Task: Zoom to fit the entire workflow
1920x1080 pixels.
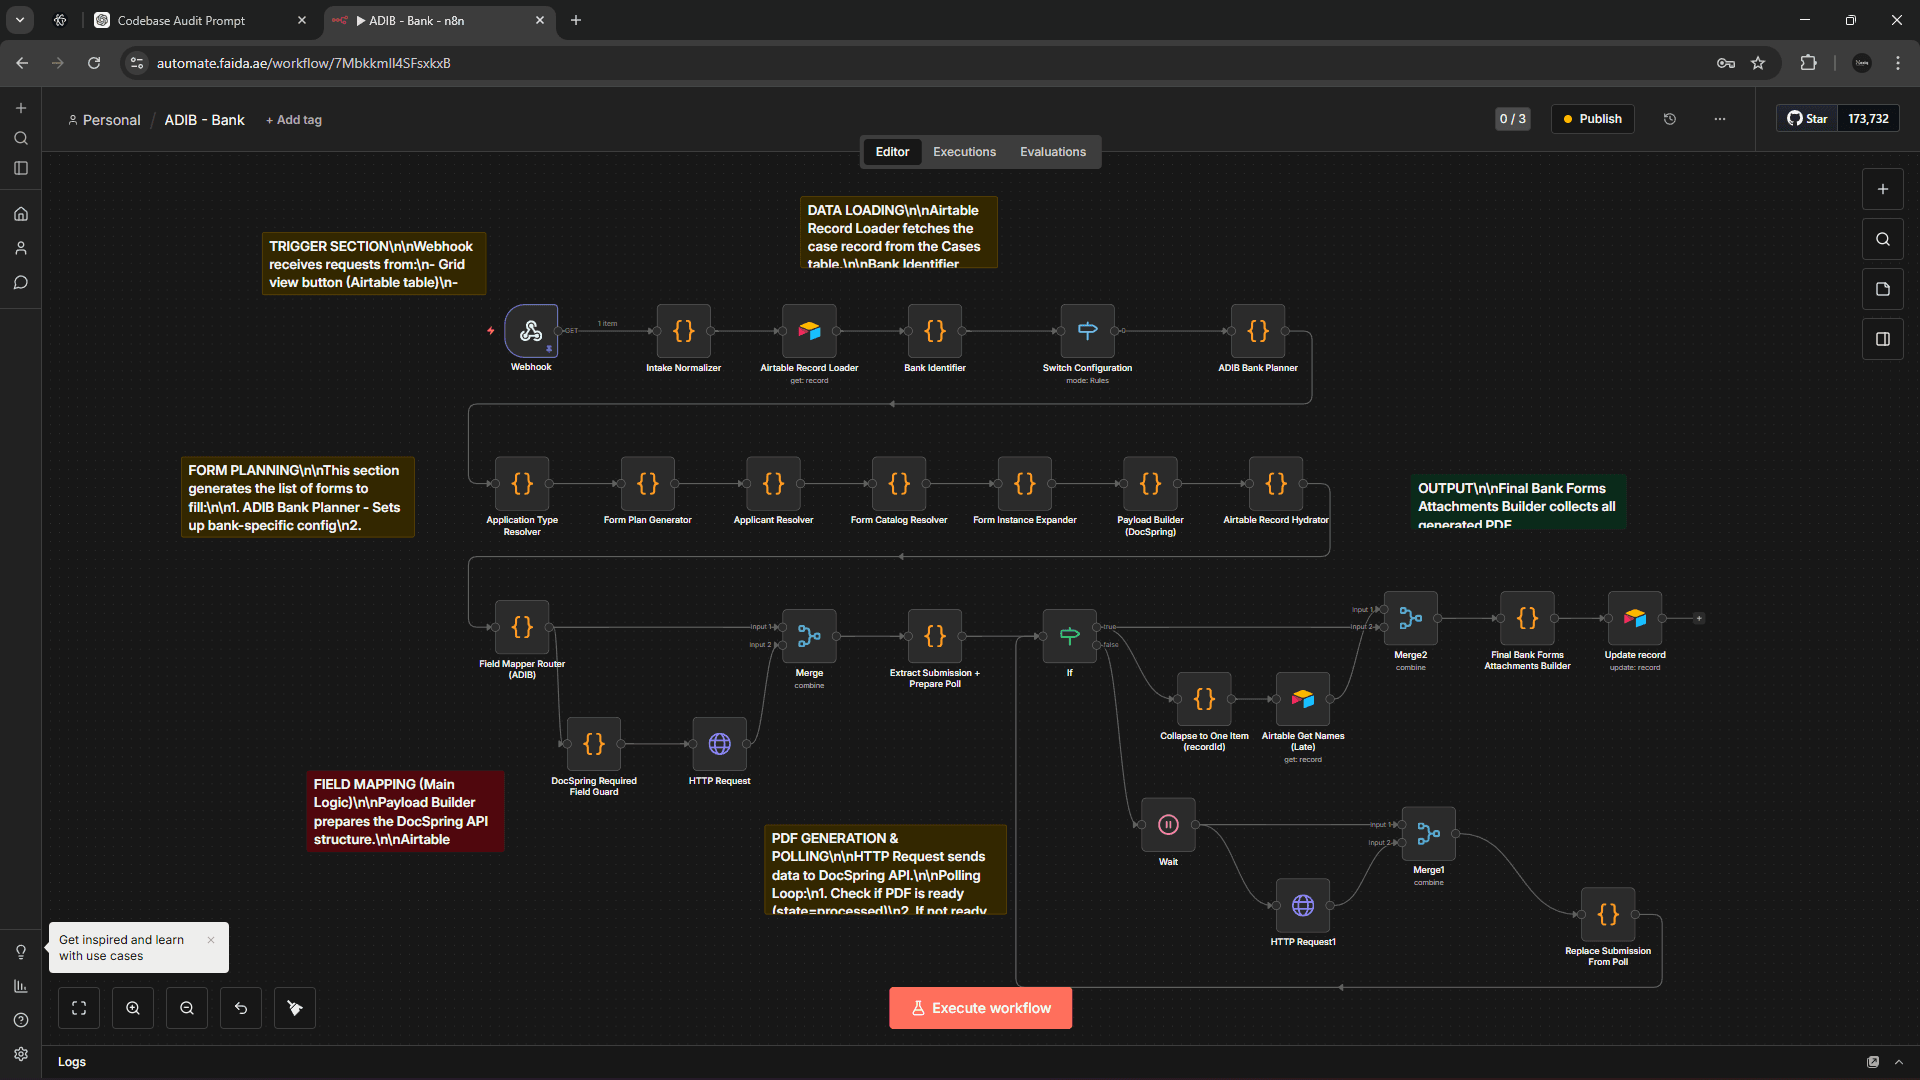Action: [x=78, y=1007]
